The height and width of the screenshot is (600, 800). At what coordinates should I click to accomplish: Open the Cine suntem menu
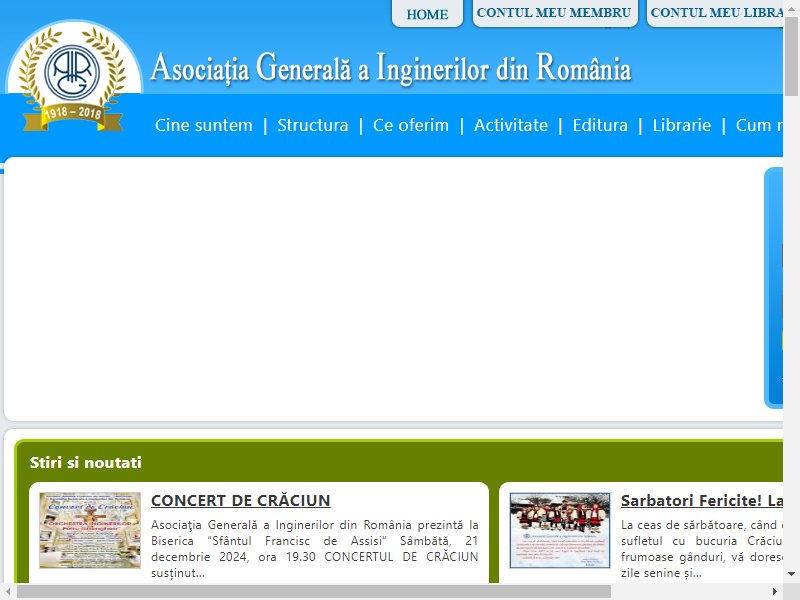pyautogui.click(x=204, y=125)
